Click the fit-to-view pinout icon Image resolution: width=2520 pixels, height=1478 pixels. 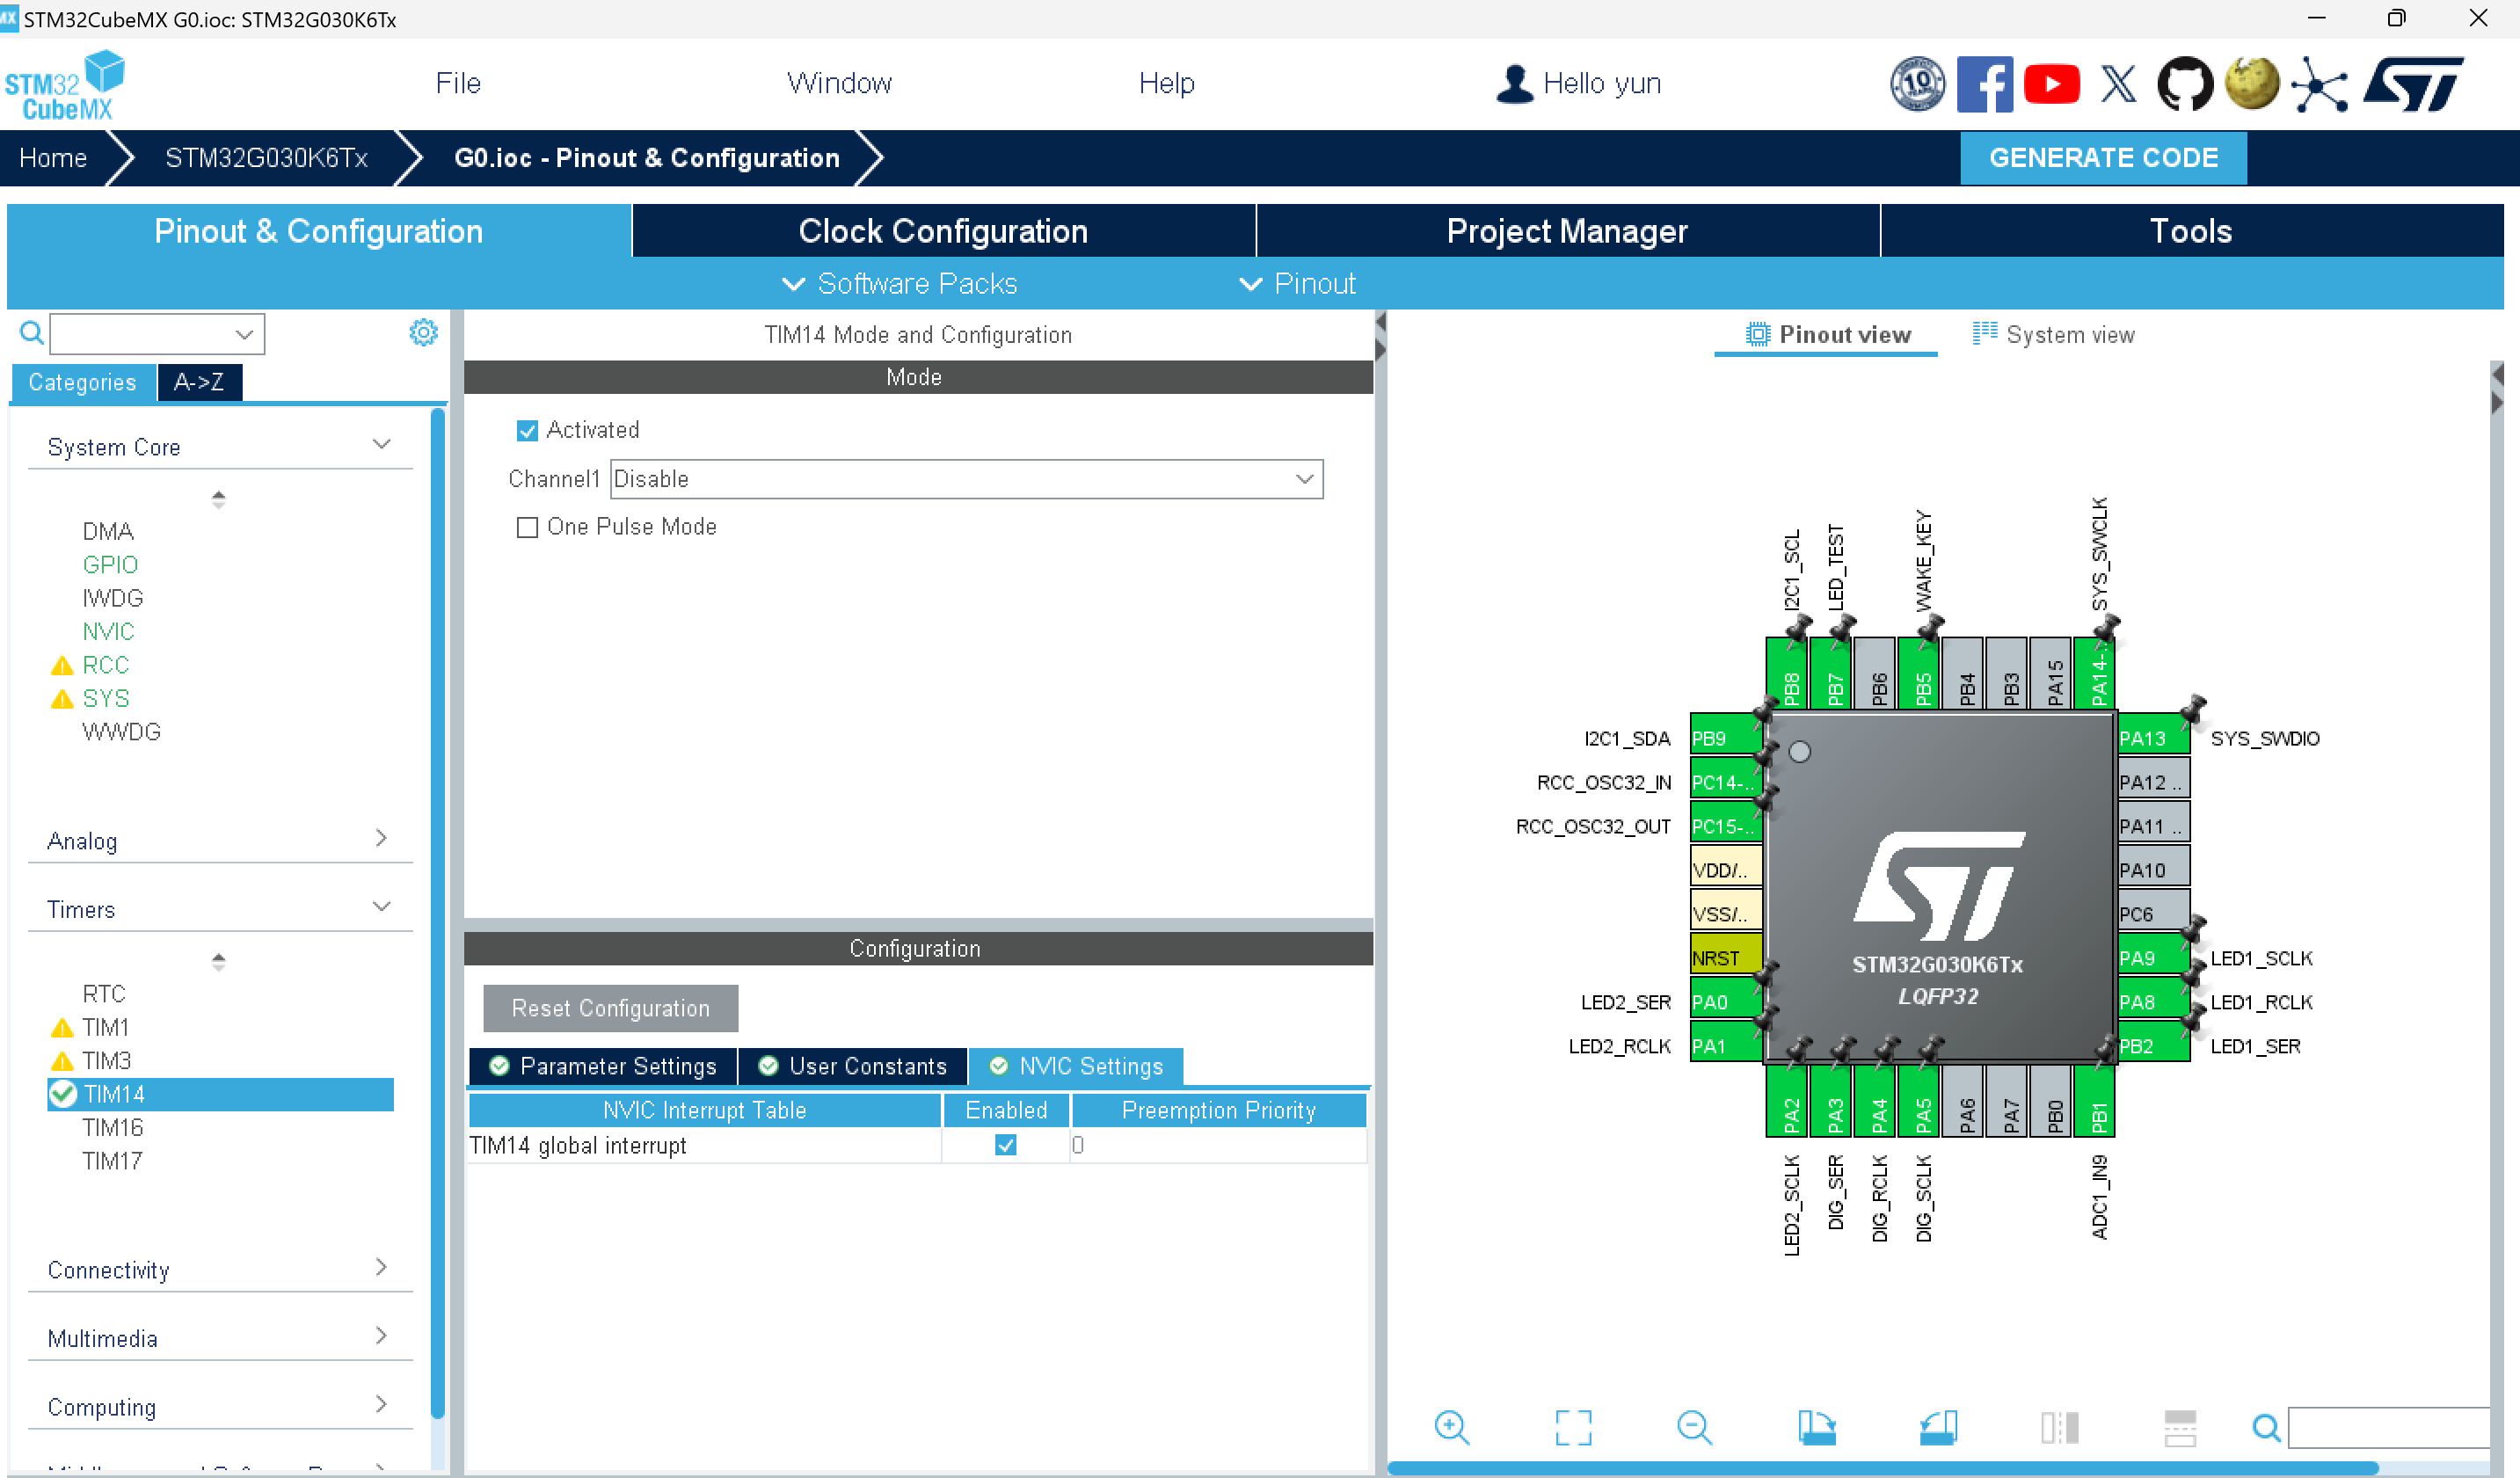coord(1573,1427)
